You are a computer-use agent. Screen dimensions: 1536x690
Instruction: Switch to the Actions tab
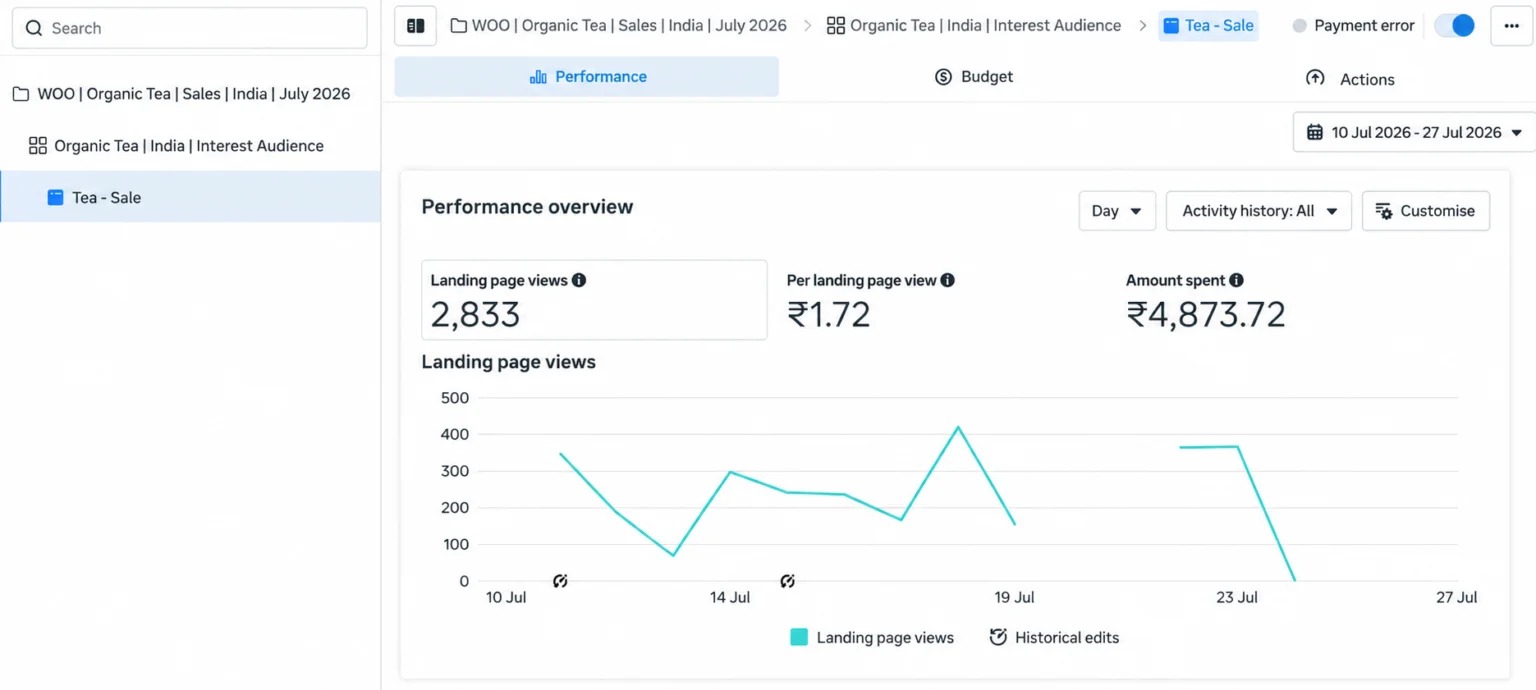click(1350, 79)
